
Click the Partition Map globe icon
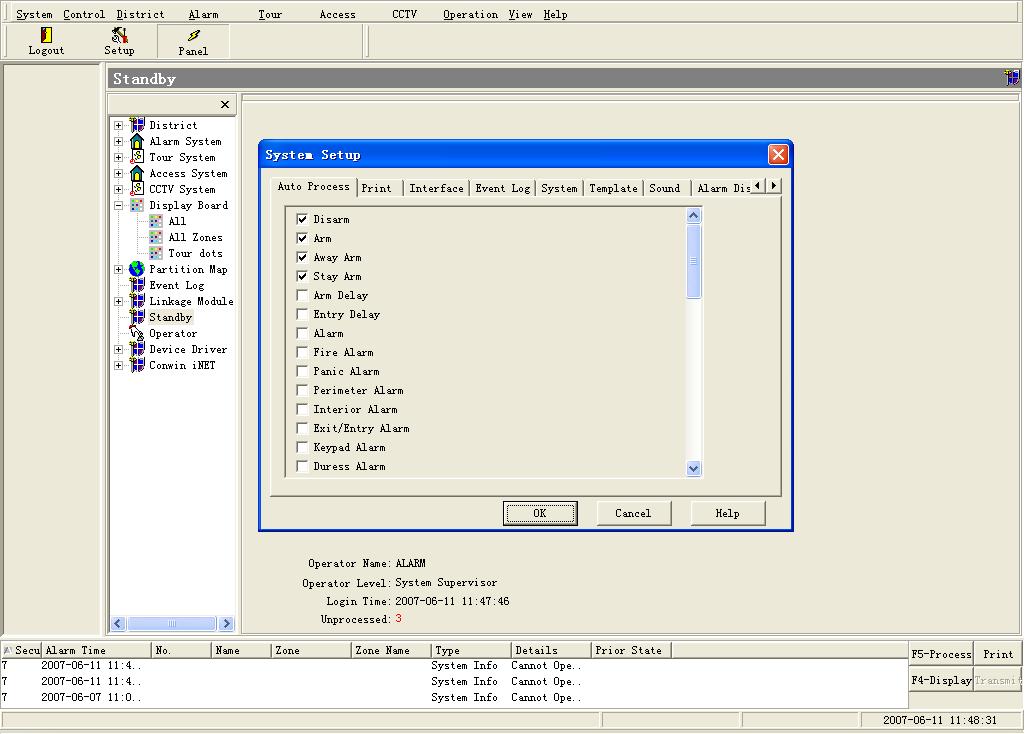(137, 269)
